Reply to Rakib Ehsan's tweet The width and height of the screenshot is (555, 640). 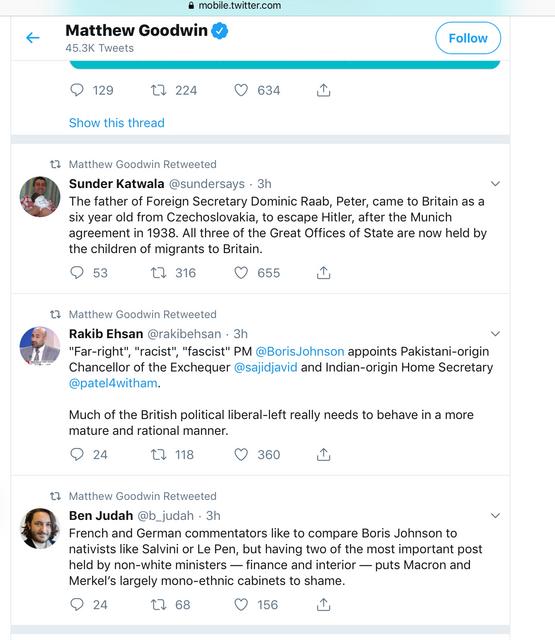point(77,454)
